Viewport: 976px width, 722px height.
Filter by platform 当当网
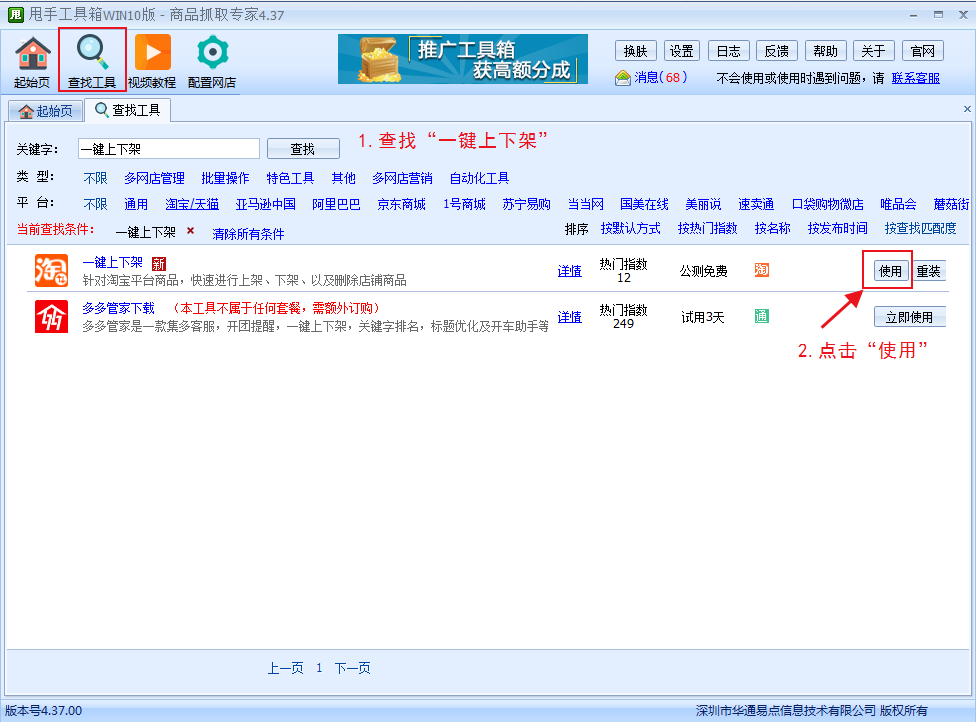(x=586, y=204)
